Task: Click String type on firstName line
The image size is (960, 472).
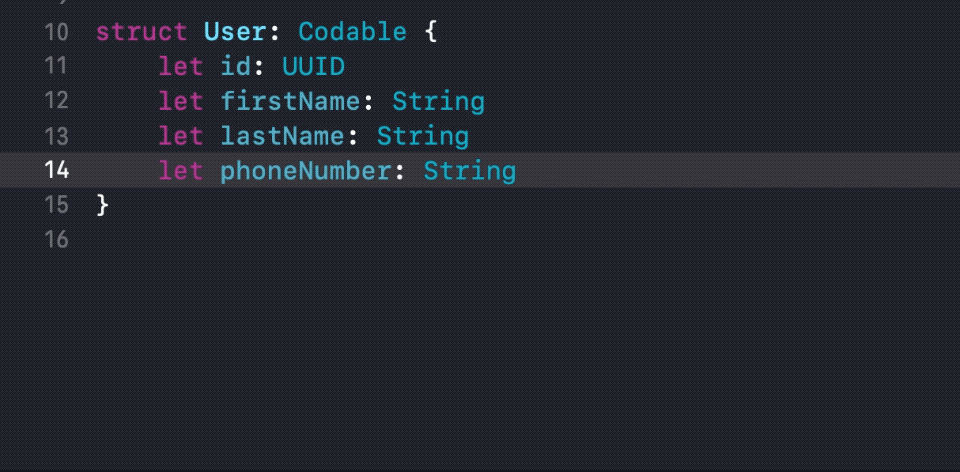Action: [x=438, y=101]
